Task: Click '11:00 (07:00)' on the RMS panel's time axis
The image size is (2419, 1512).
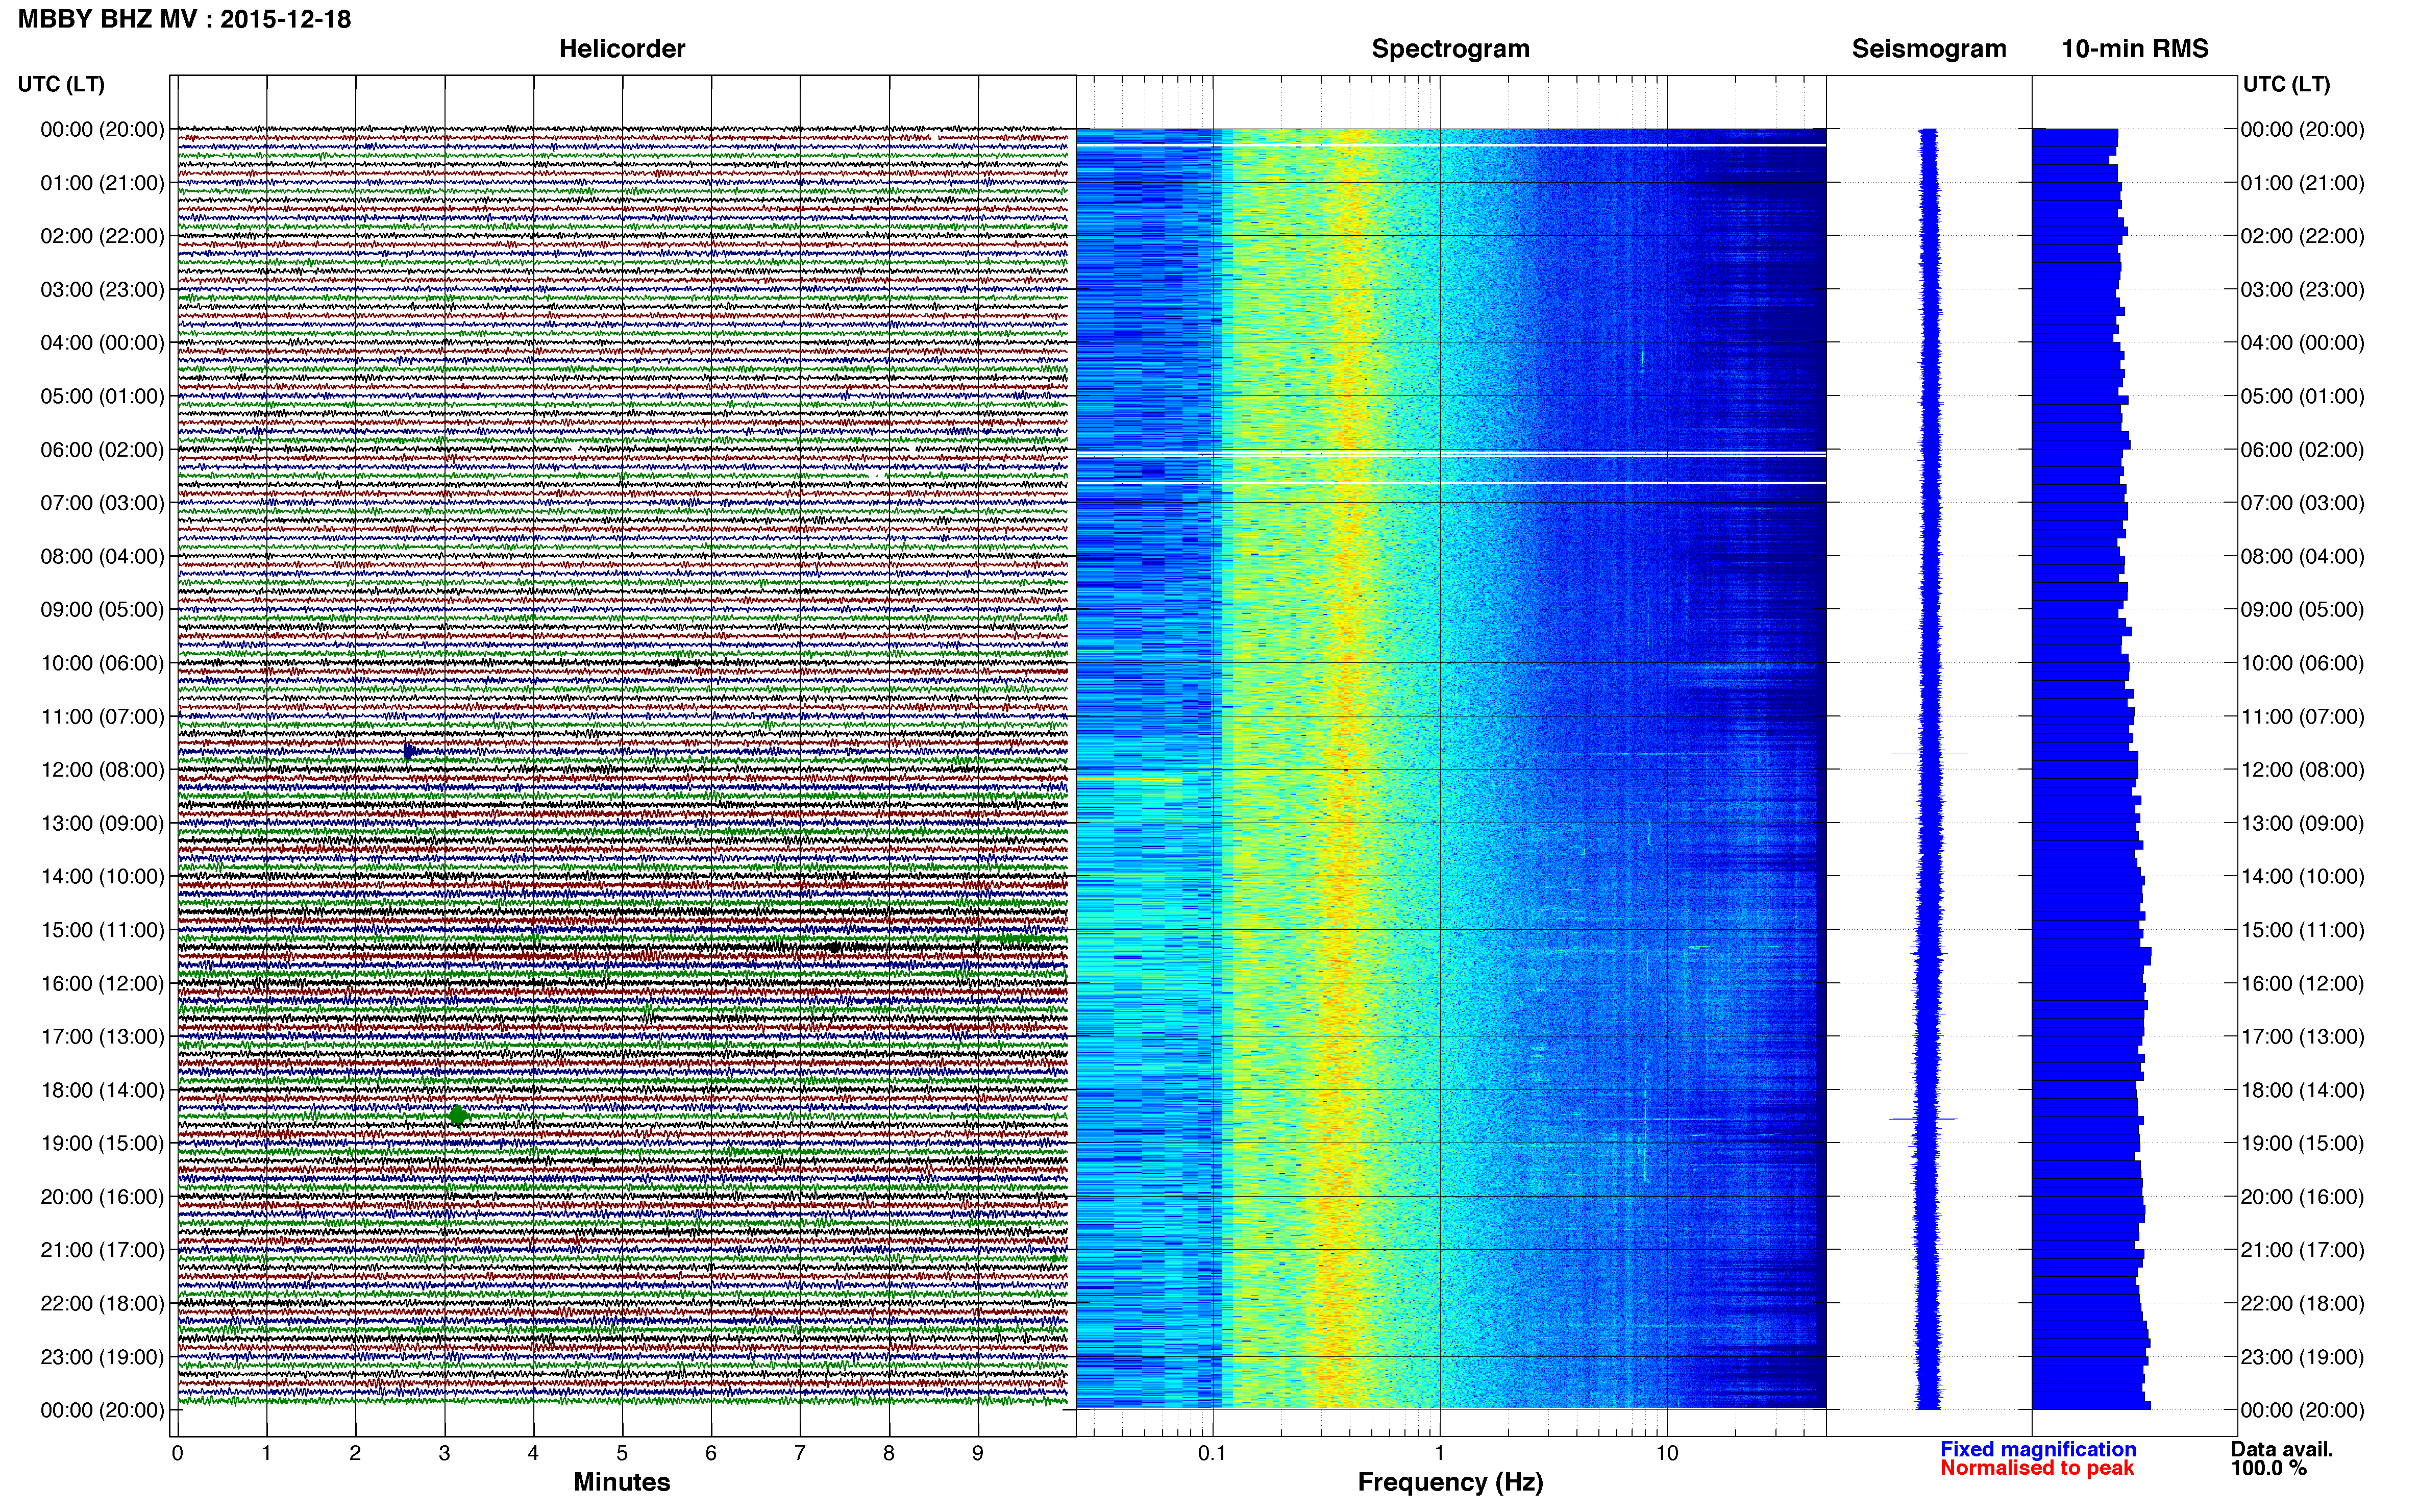Action: point(2302,717)
